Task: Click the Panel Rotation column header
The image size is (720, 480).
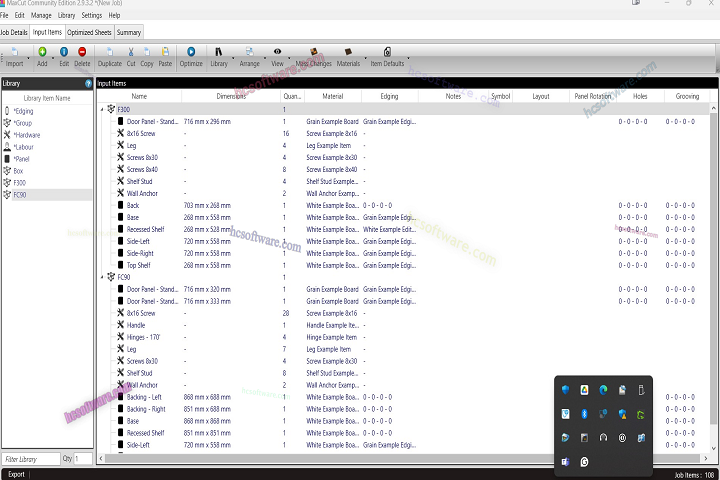Action: 593,96
